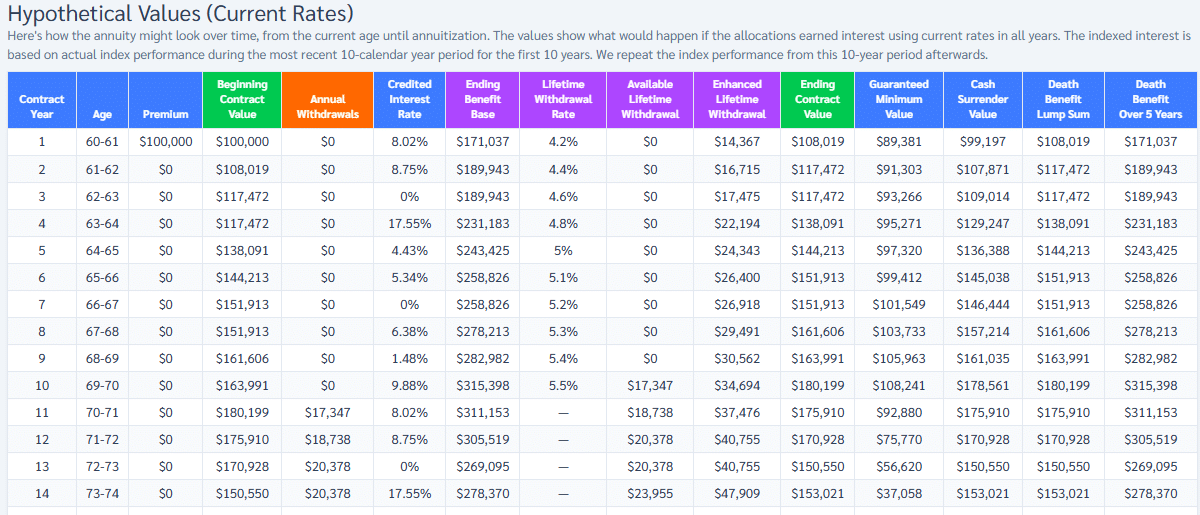The image size is (1200, 515).
Task: Click annual withdrawals $18,738 in year 12
Action: point(328,440)
